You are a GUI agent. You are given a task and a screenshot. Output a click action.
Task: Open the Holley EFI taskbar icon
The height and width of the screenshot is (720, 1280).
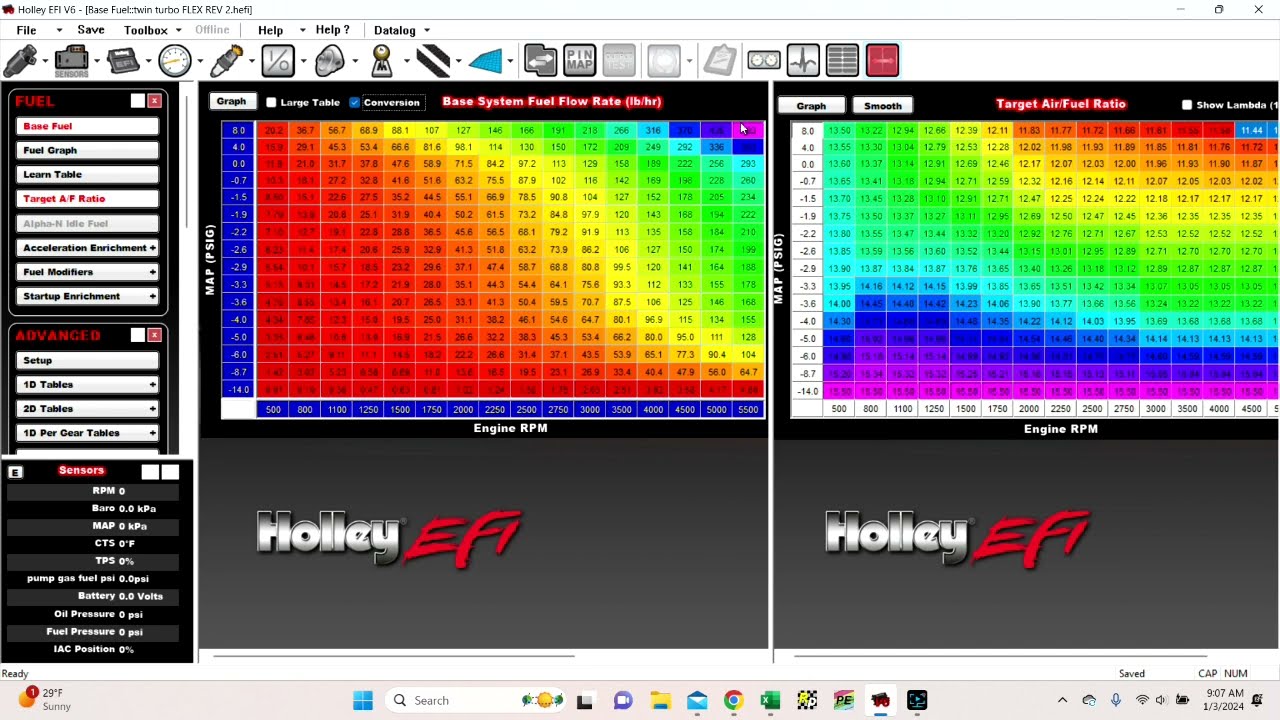pos(880,700)
